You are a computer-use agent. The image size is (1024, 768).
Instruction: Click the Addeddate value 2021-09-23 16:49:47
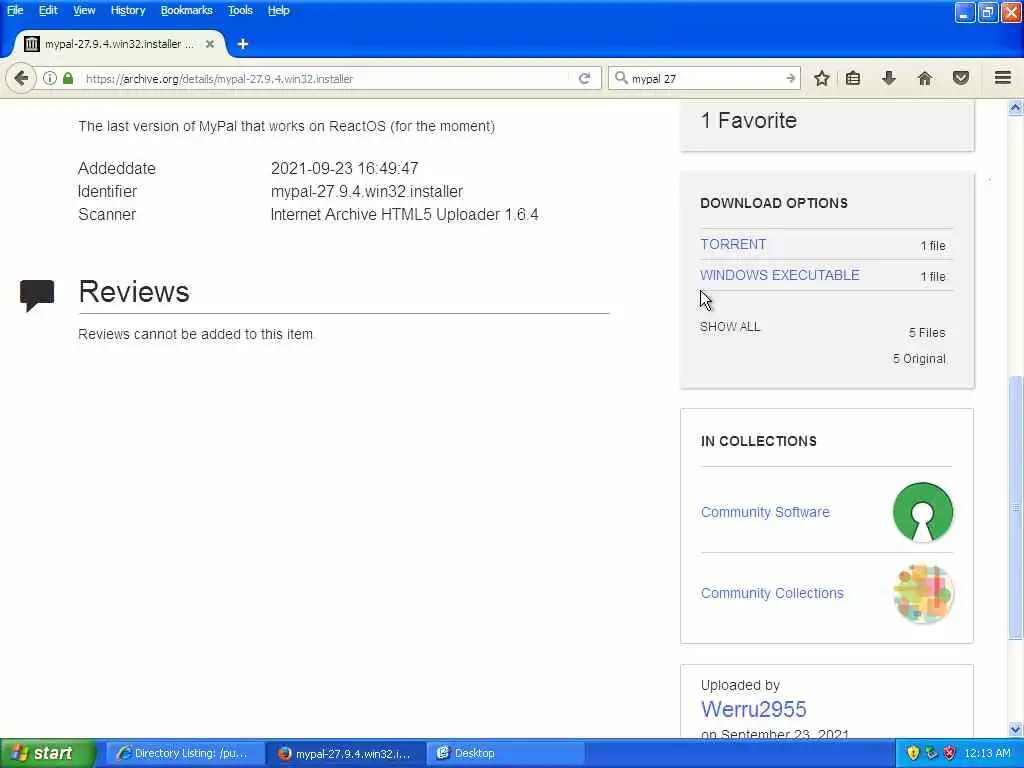pyautogui.click(x=344, y=168)
